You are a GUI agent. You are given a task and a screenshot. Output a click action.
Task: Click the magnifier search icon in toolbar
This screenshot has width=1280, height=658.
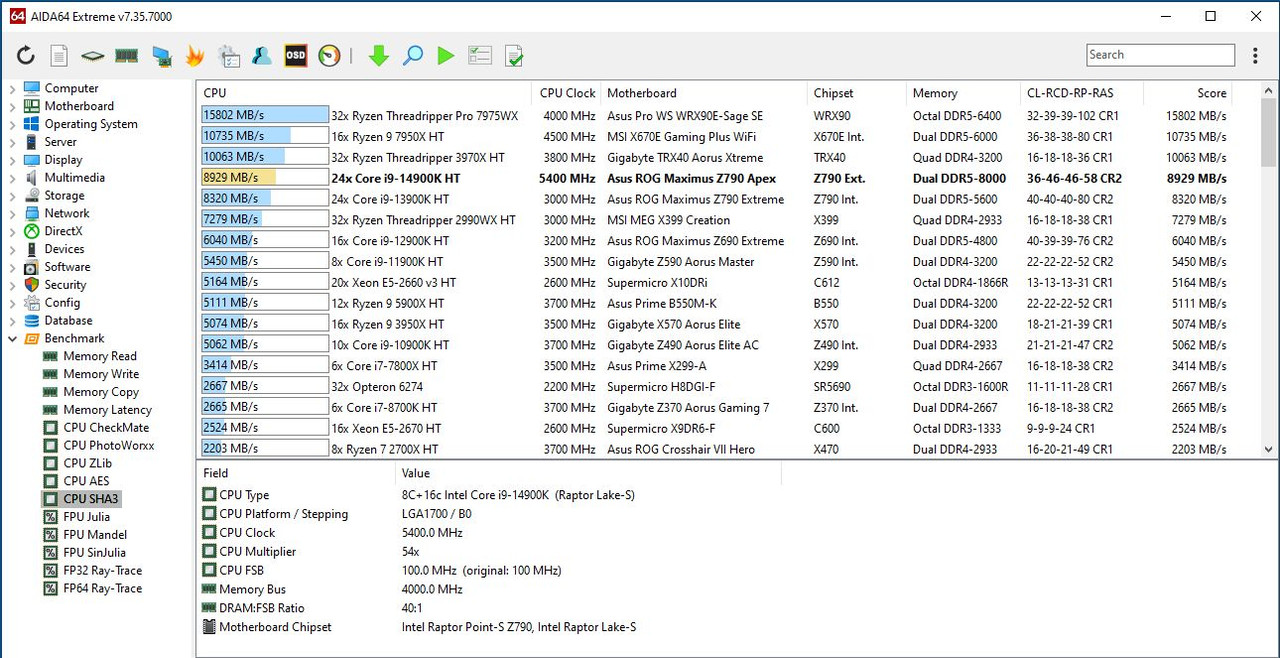(412, 56)
